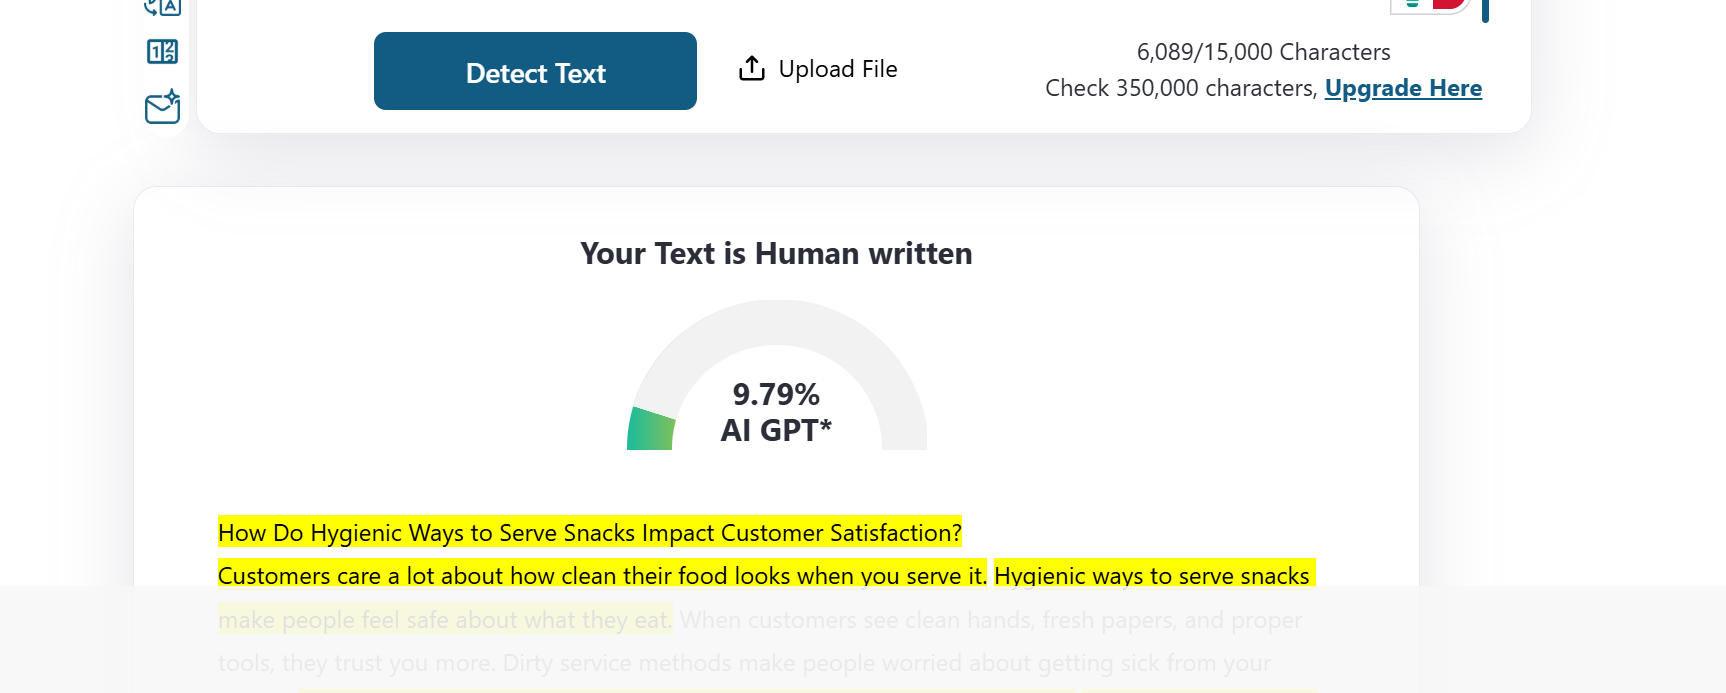This screenshot has height=693, width=1726.
Task: Open the word counter sidebar icon
Action: (x=162, y=51)
